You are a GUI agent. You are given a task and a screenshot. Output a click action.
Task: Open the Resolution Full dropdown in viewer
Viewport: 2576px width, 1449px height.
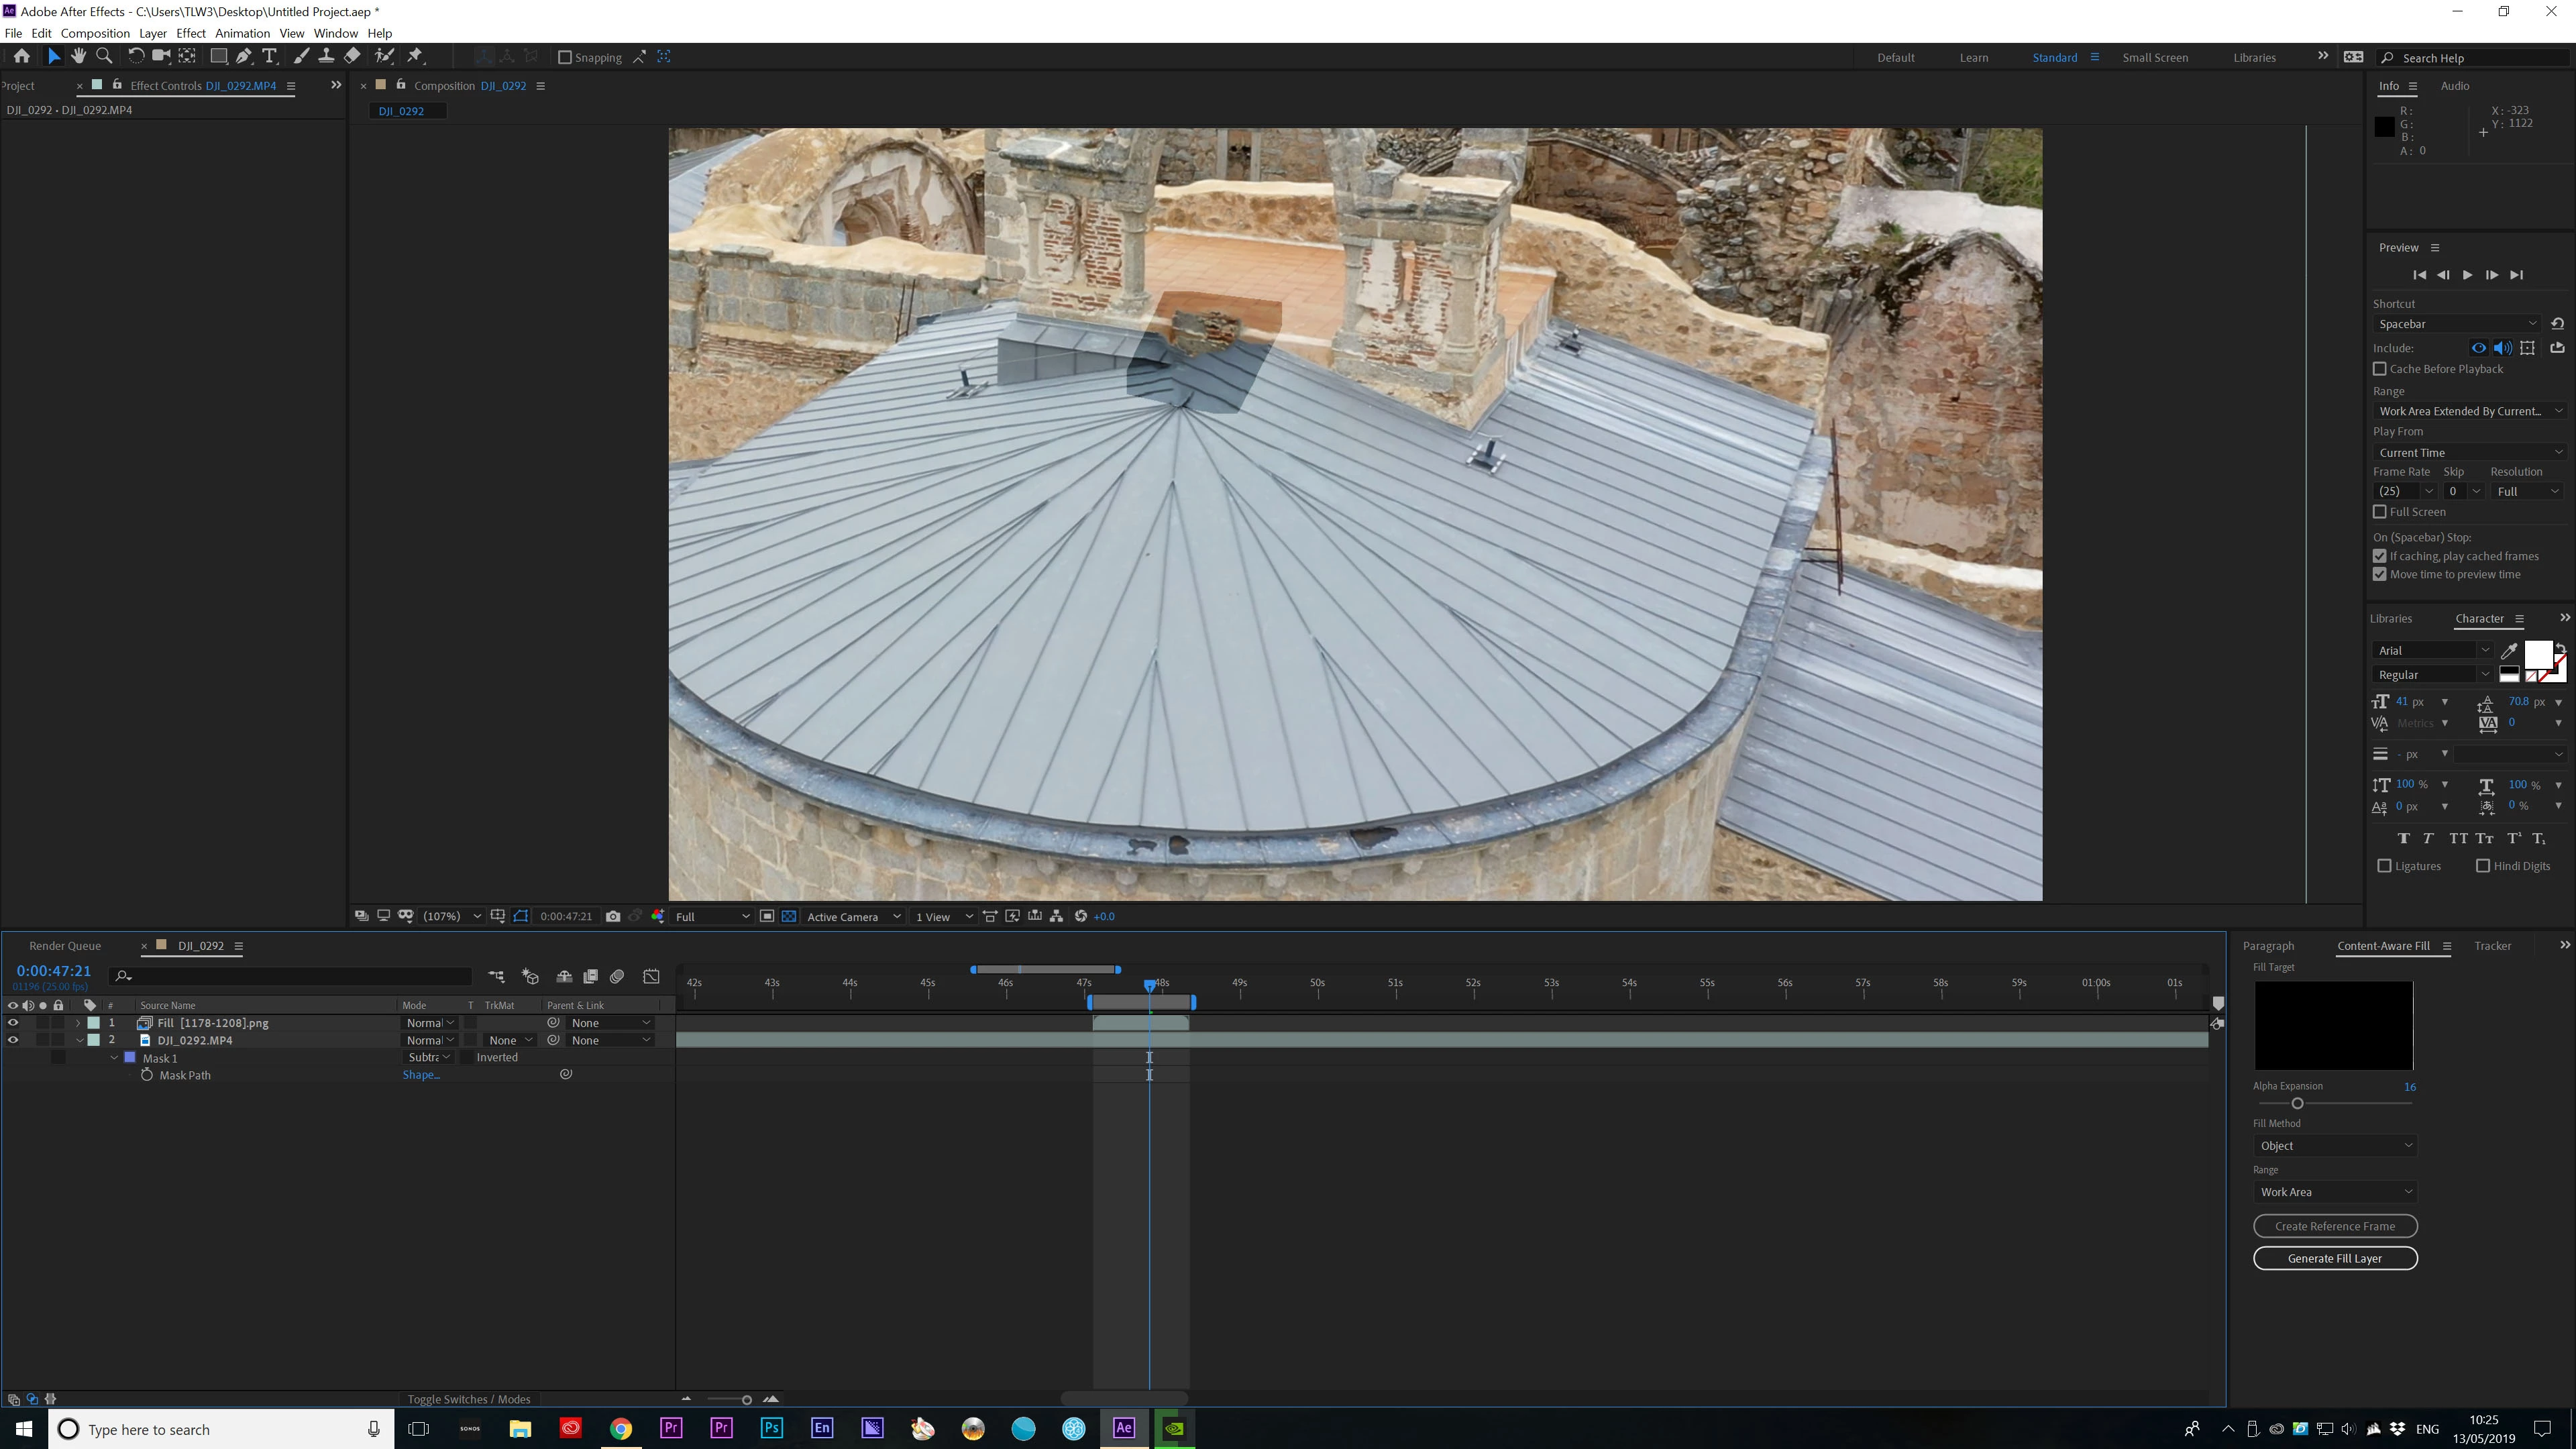tap(712, 916)
